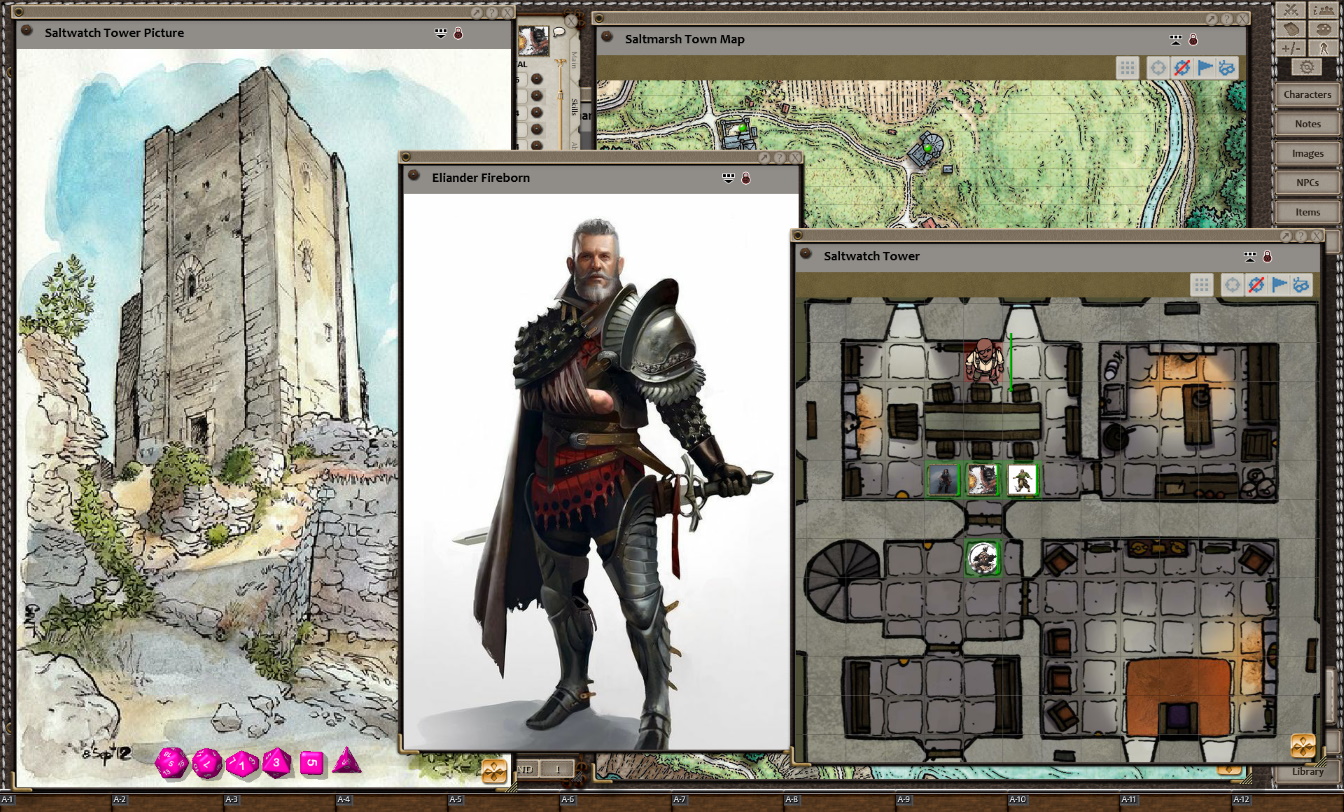The width and height of the screenshot is (1344, 812).
Task: Switch to the Main tab on character sheet
Action: point(574,62)
